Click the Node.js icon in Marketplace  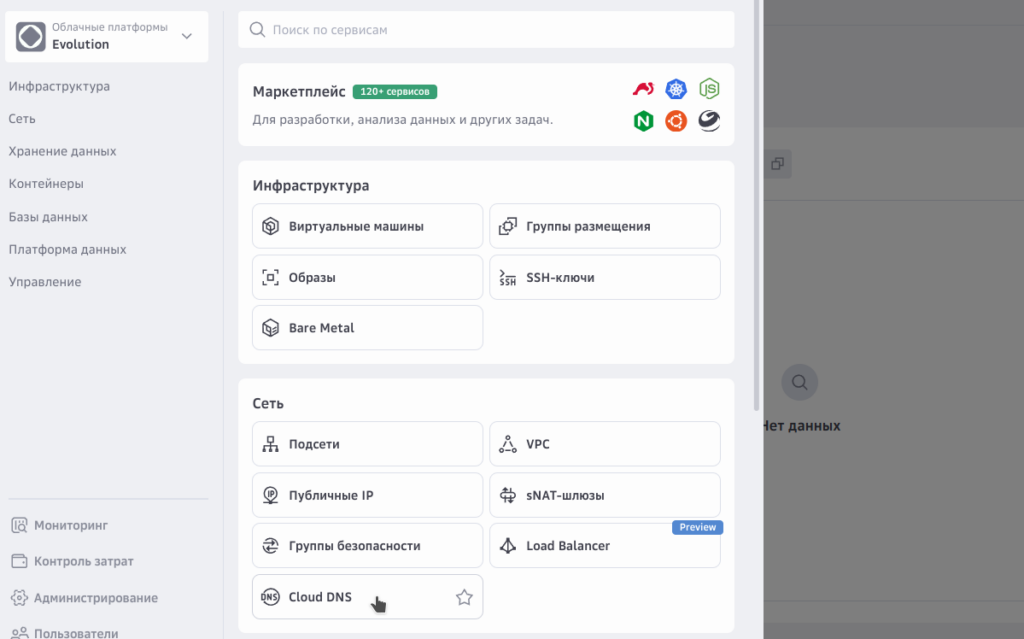coord(709,89)
